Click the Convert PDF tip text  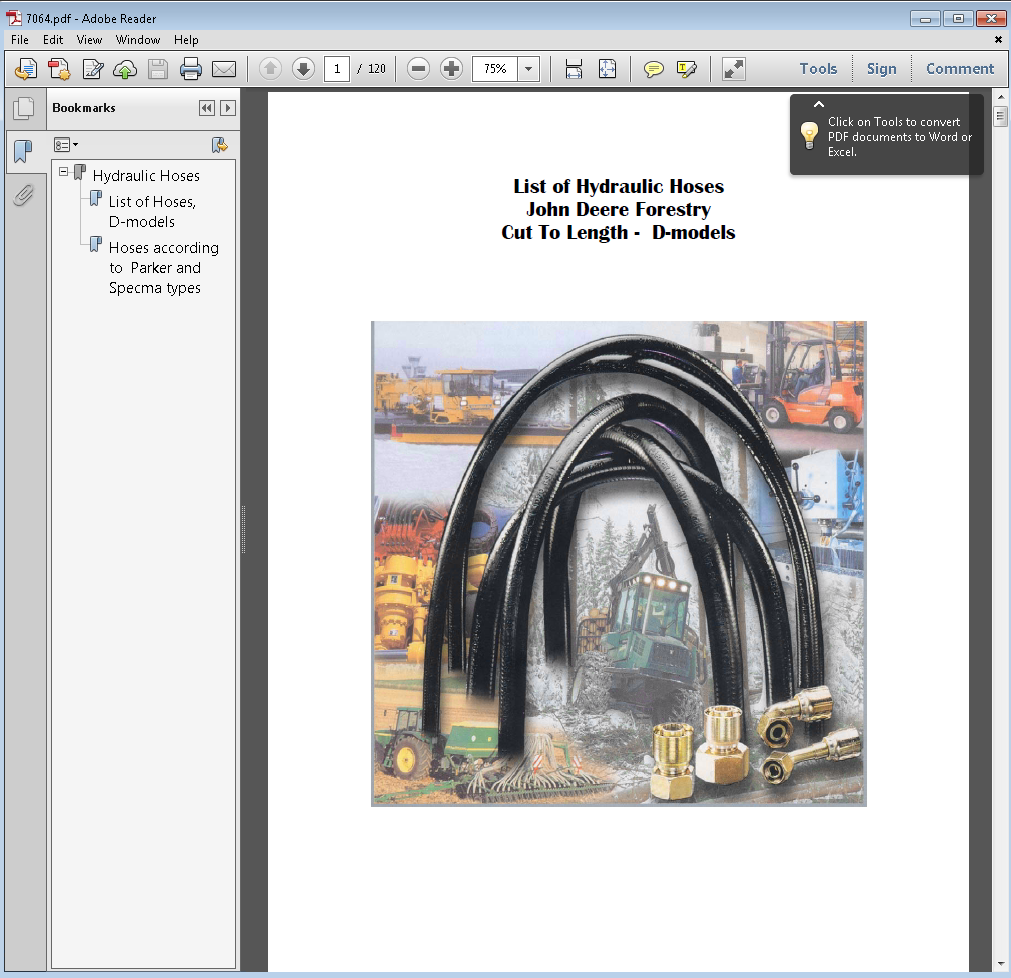click(x=899, y=137)
